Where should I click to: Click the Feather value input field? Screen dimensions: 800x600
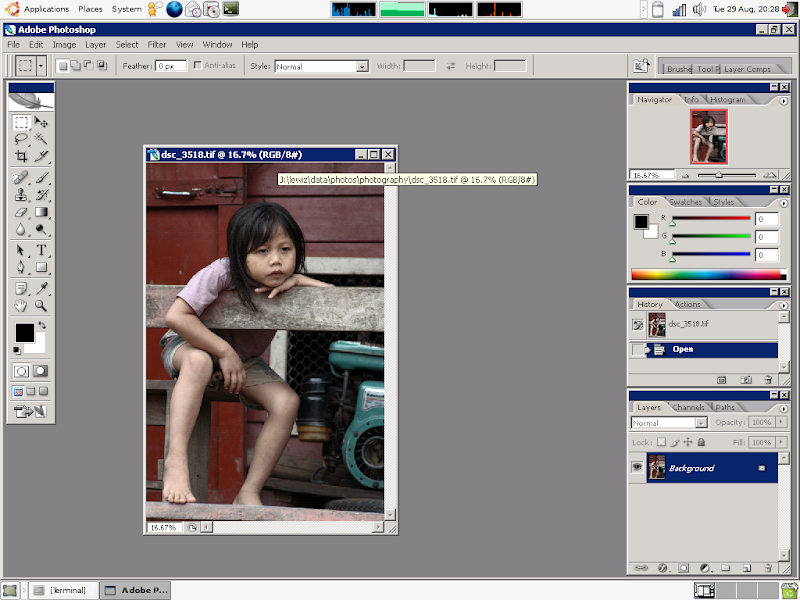pos(170,66)
